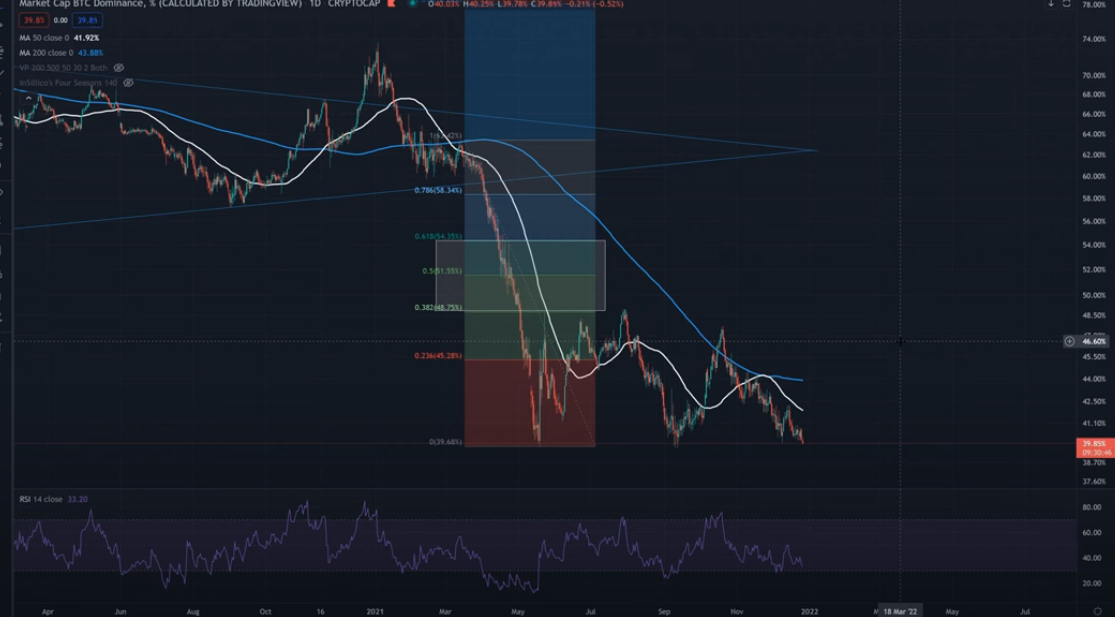Select the InSillico's Four Seasons 140 legend
The image size is (1115, 617).
coord(68,83)
